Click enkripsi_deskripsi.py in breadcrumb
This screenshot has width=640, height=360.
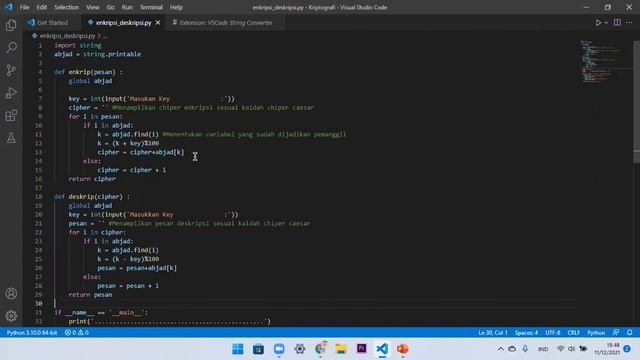67,36
